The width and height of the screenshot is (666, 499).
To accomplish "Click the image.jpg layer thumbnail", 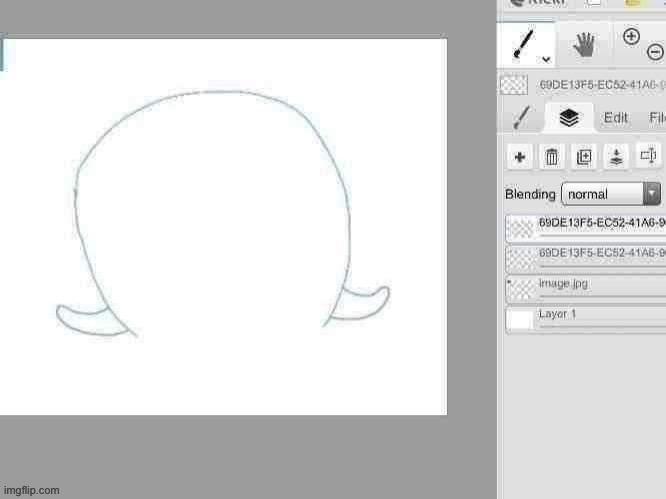I will pos(521,290).
